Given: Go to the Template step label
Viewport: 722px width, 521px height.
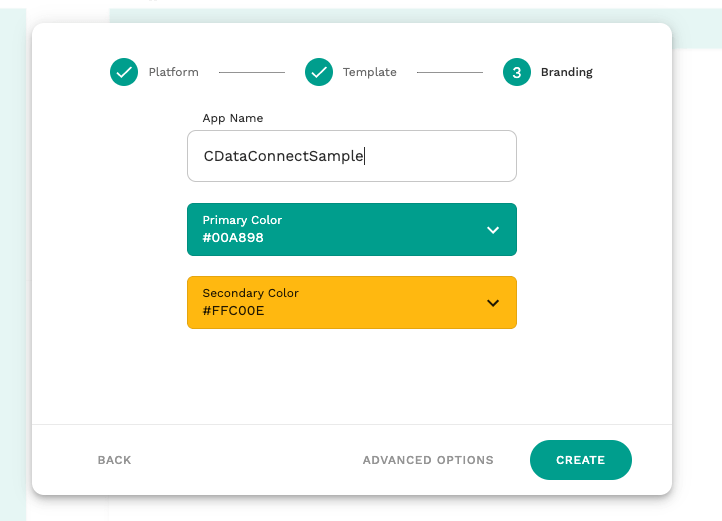Looking at the screenshot, I should [x=370, y=72].
